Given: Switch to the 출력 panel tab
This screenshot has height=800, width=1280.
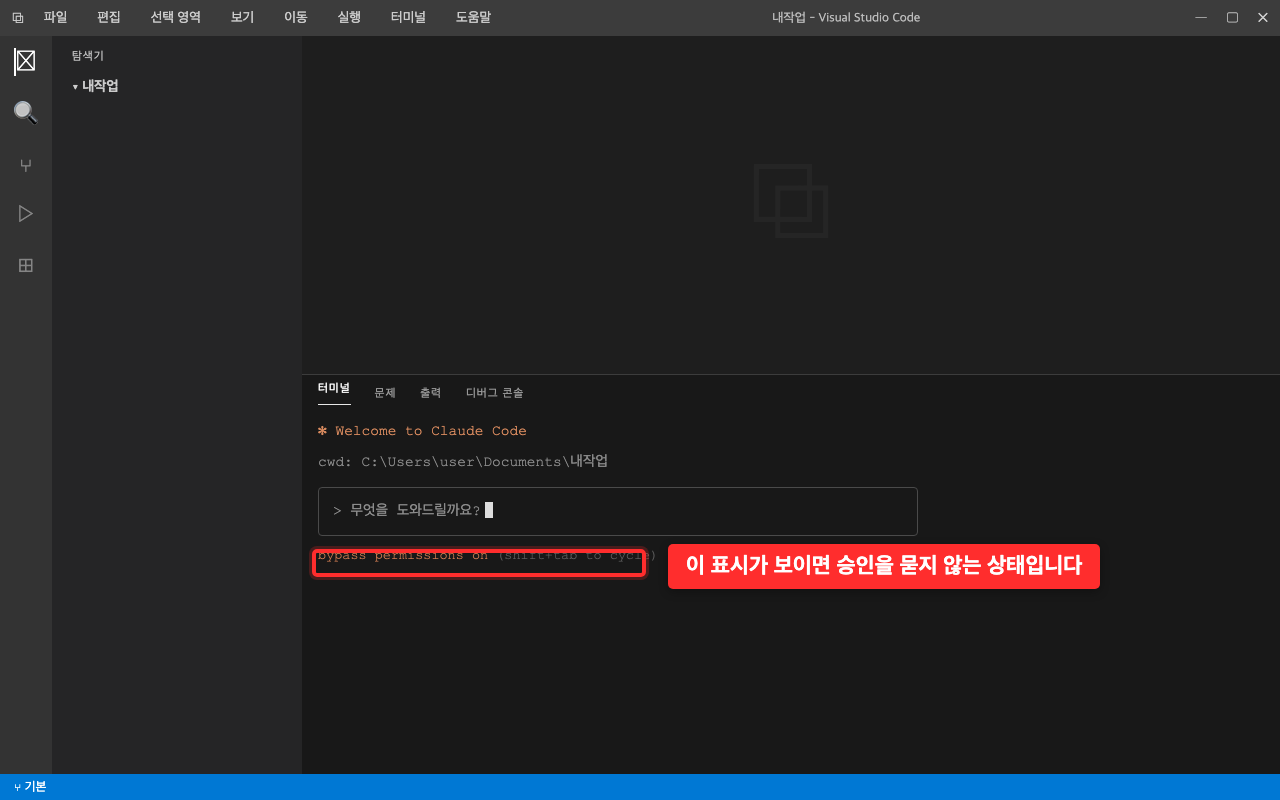Looking at the screenshot, I should [x=430, y=393].
